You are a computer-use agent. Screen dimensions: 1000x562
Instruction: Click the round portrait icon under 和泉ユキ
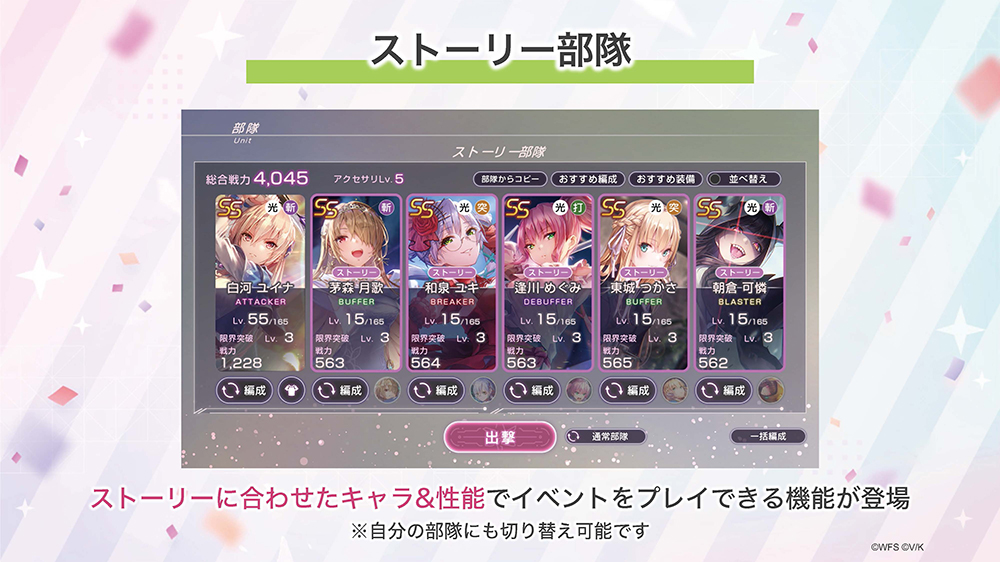(x=483, y=390)
